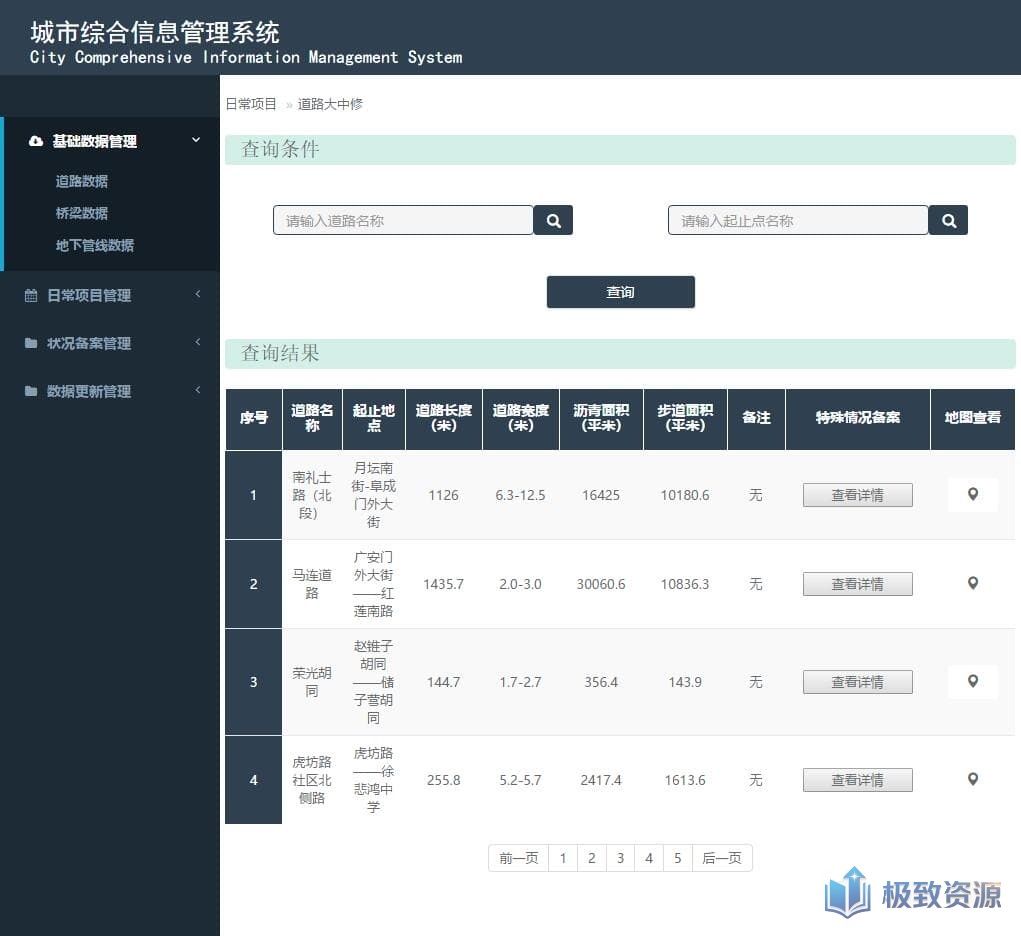The width and height of the screenshot is (1021, 936).
Task: Open map pin for 南礼士路 row
Action: [x=973, y=494]
